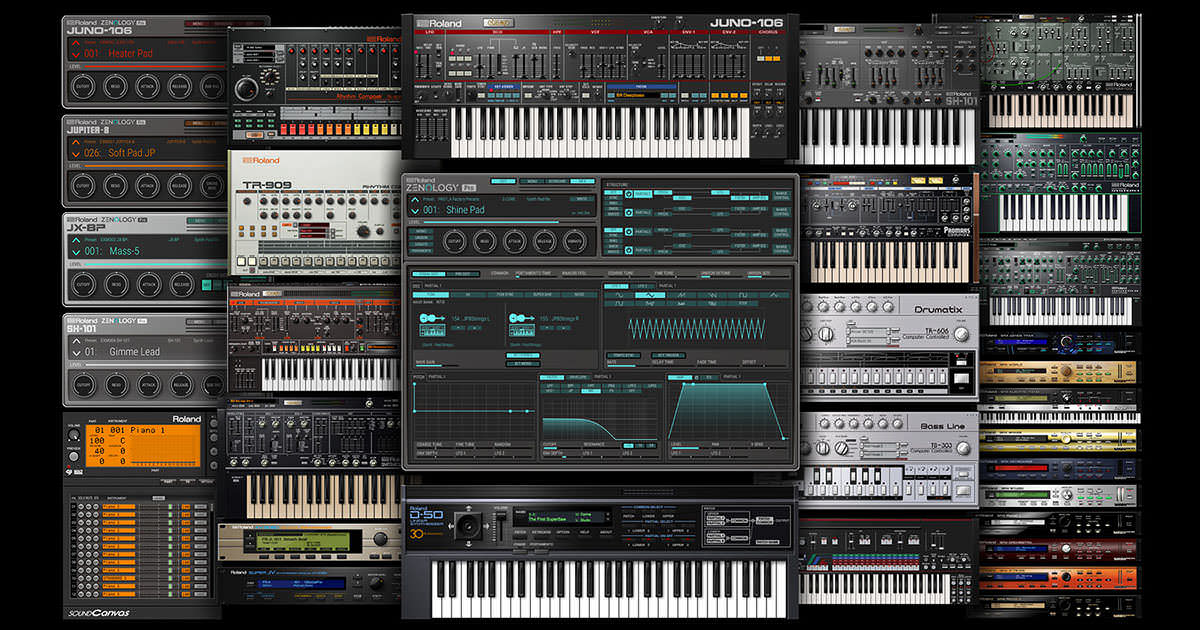This screenshot has height=630, width=1200.
Task: Toggle PORTAMENTO on Shine Pad panel
Action: 421,251
